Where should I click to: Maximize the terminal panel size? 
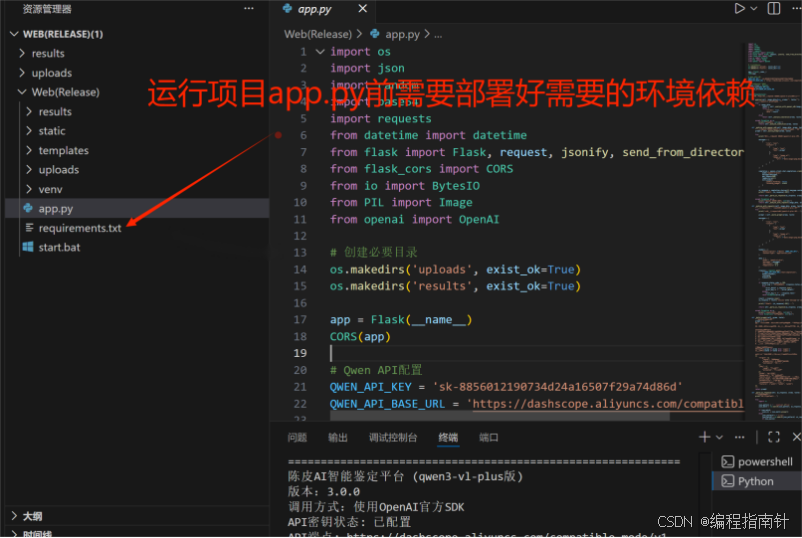[x=774, y=437]
